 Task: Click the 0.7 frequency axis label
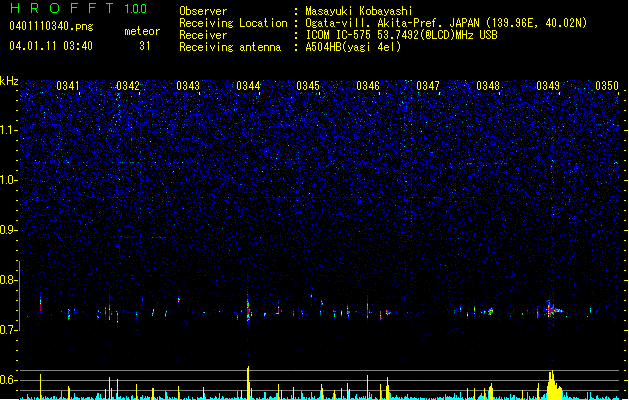click(x=9, y=330)
